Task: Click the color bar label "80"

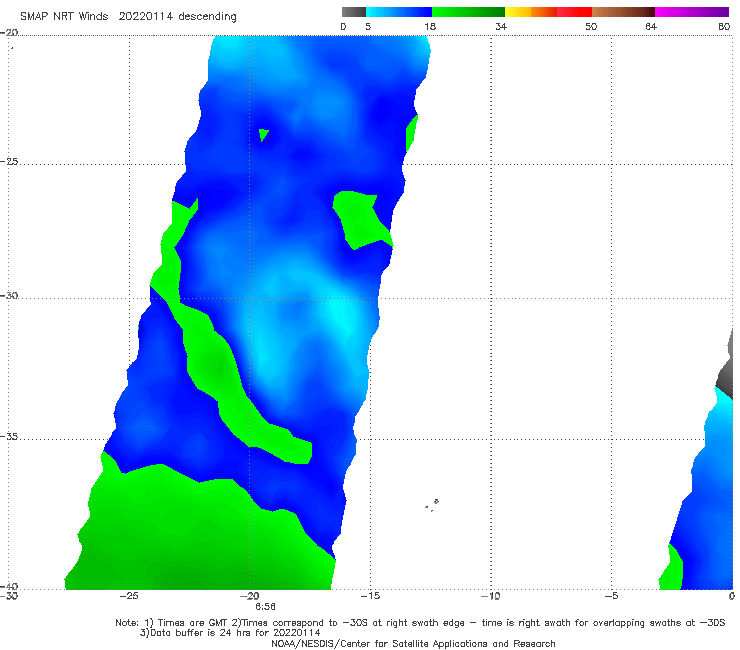Action: point(724,27)
